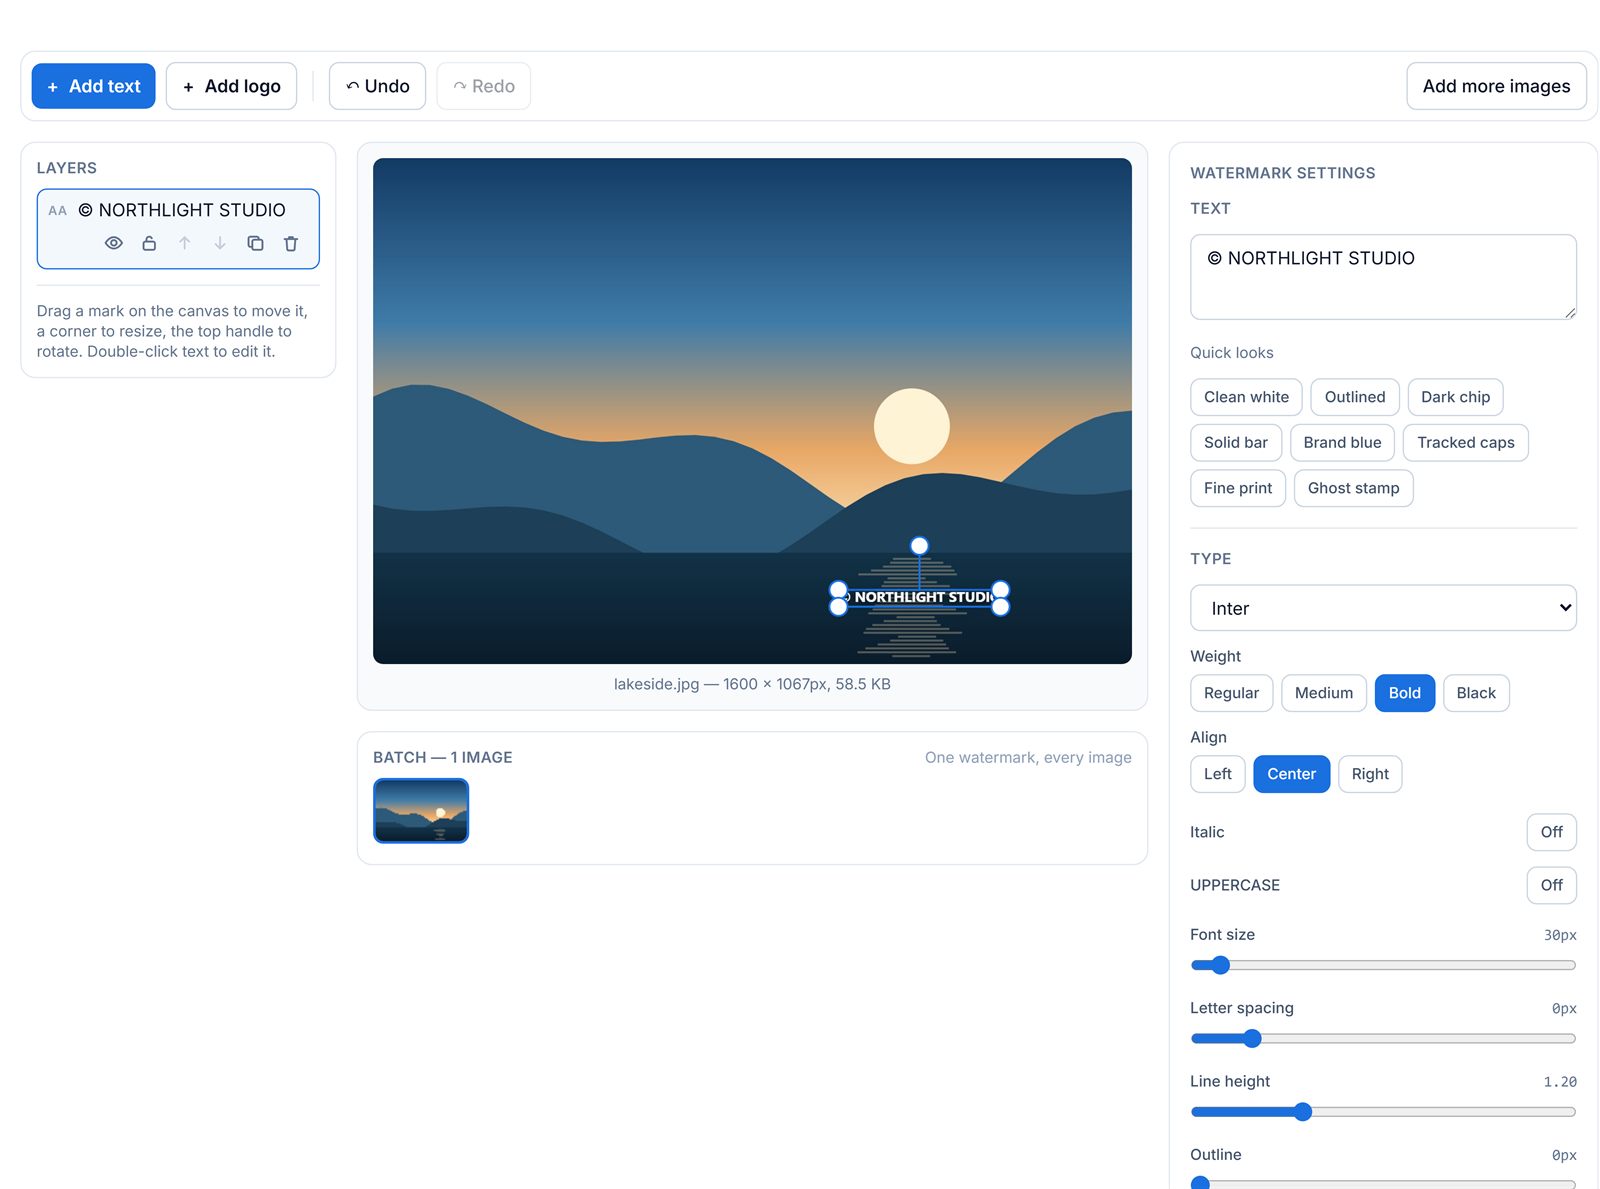1600x1189 pixels.
Task: Toggle UPPERCASE on
Action: coord(1551,885)
